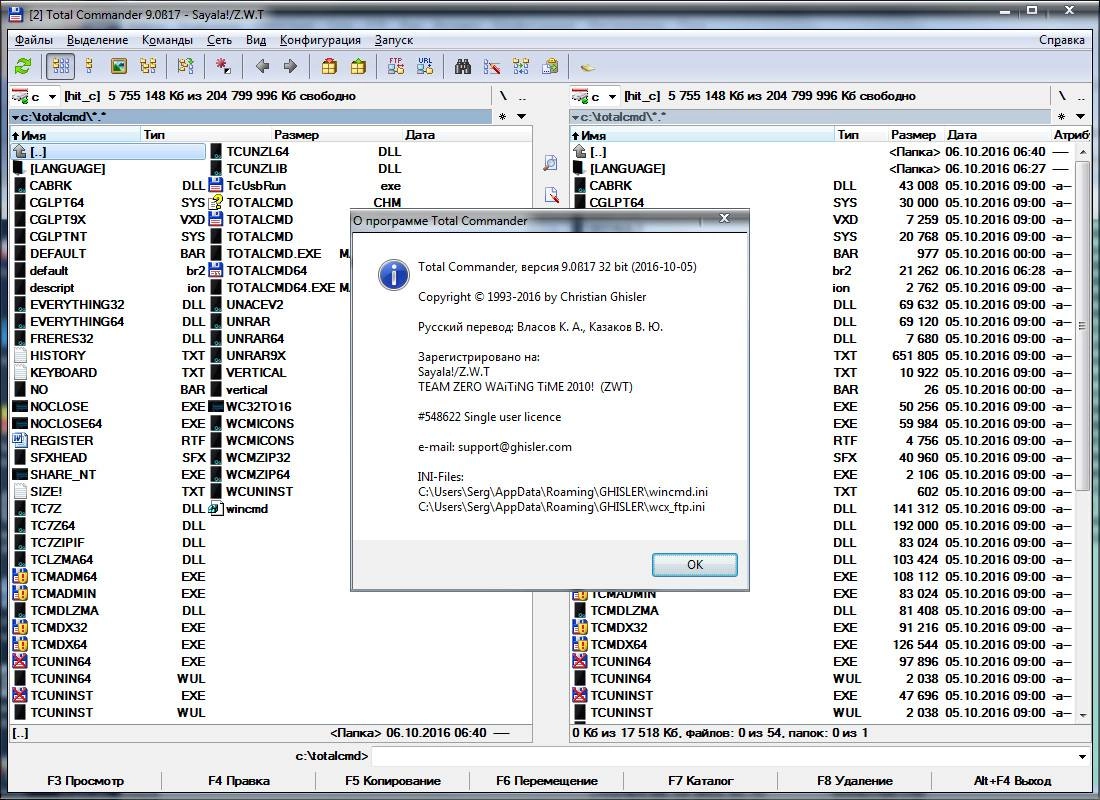Click OK in the About dialog

pyautogui.click(x=695, y=565)
